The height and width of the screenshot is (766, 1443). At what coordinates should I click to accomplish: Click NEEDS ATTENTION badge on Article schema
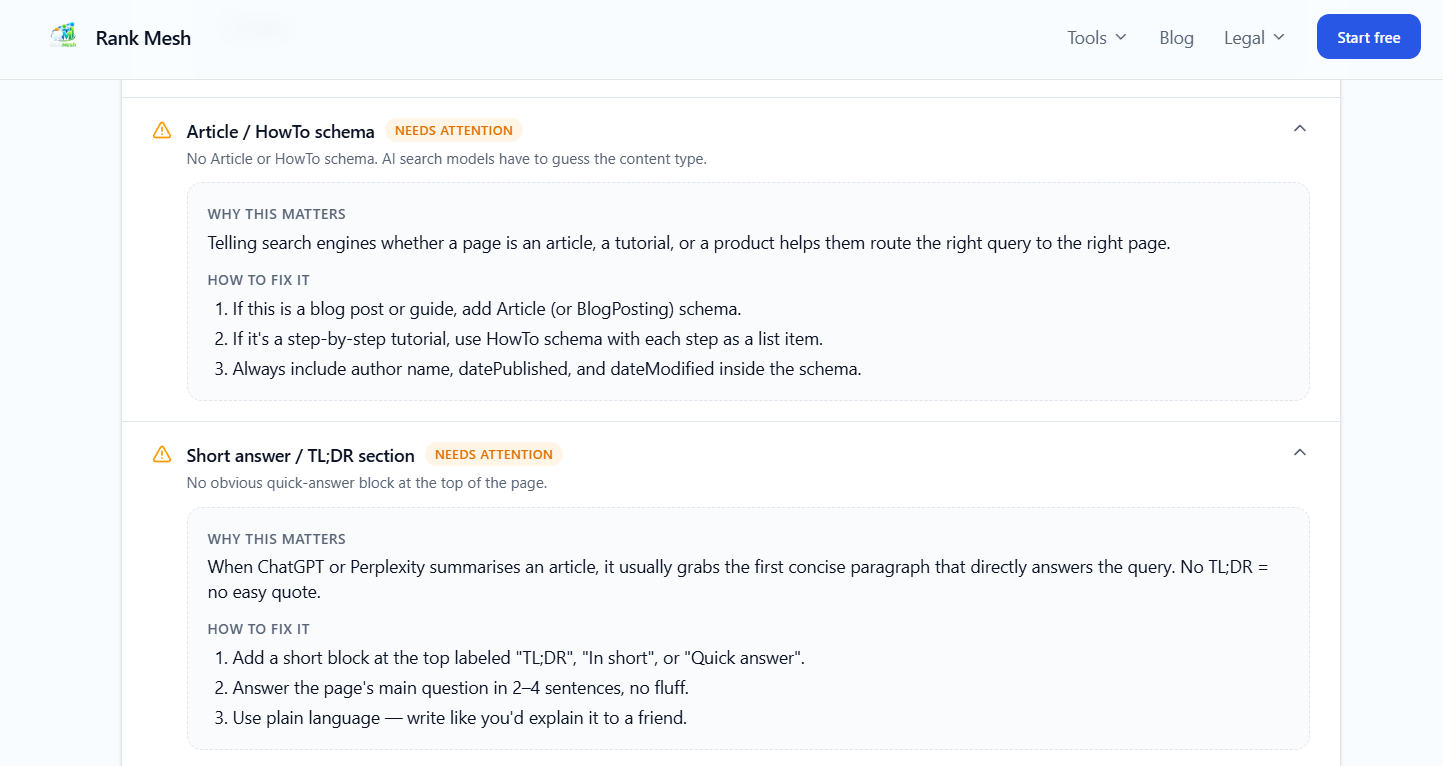click(454, 130)
